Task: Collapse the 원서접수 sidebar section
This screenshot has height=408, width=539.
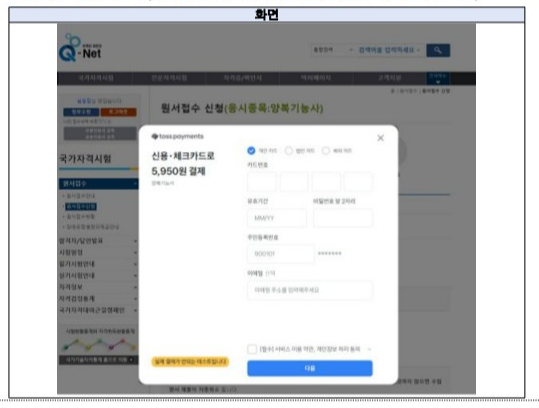Action: [x=99, y=184]
